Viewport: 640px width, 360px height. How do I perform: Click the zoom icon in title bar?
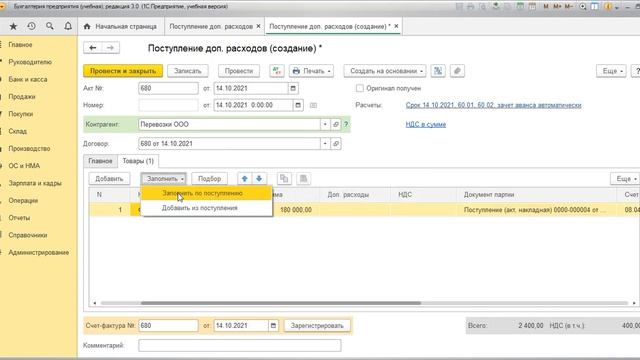point(583,7)
